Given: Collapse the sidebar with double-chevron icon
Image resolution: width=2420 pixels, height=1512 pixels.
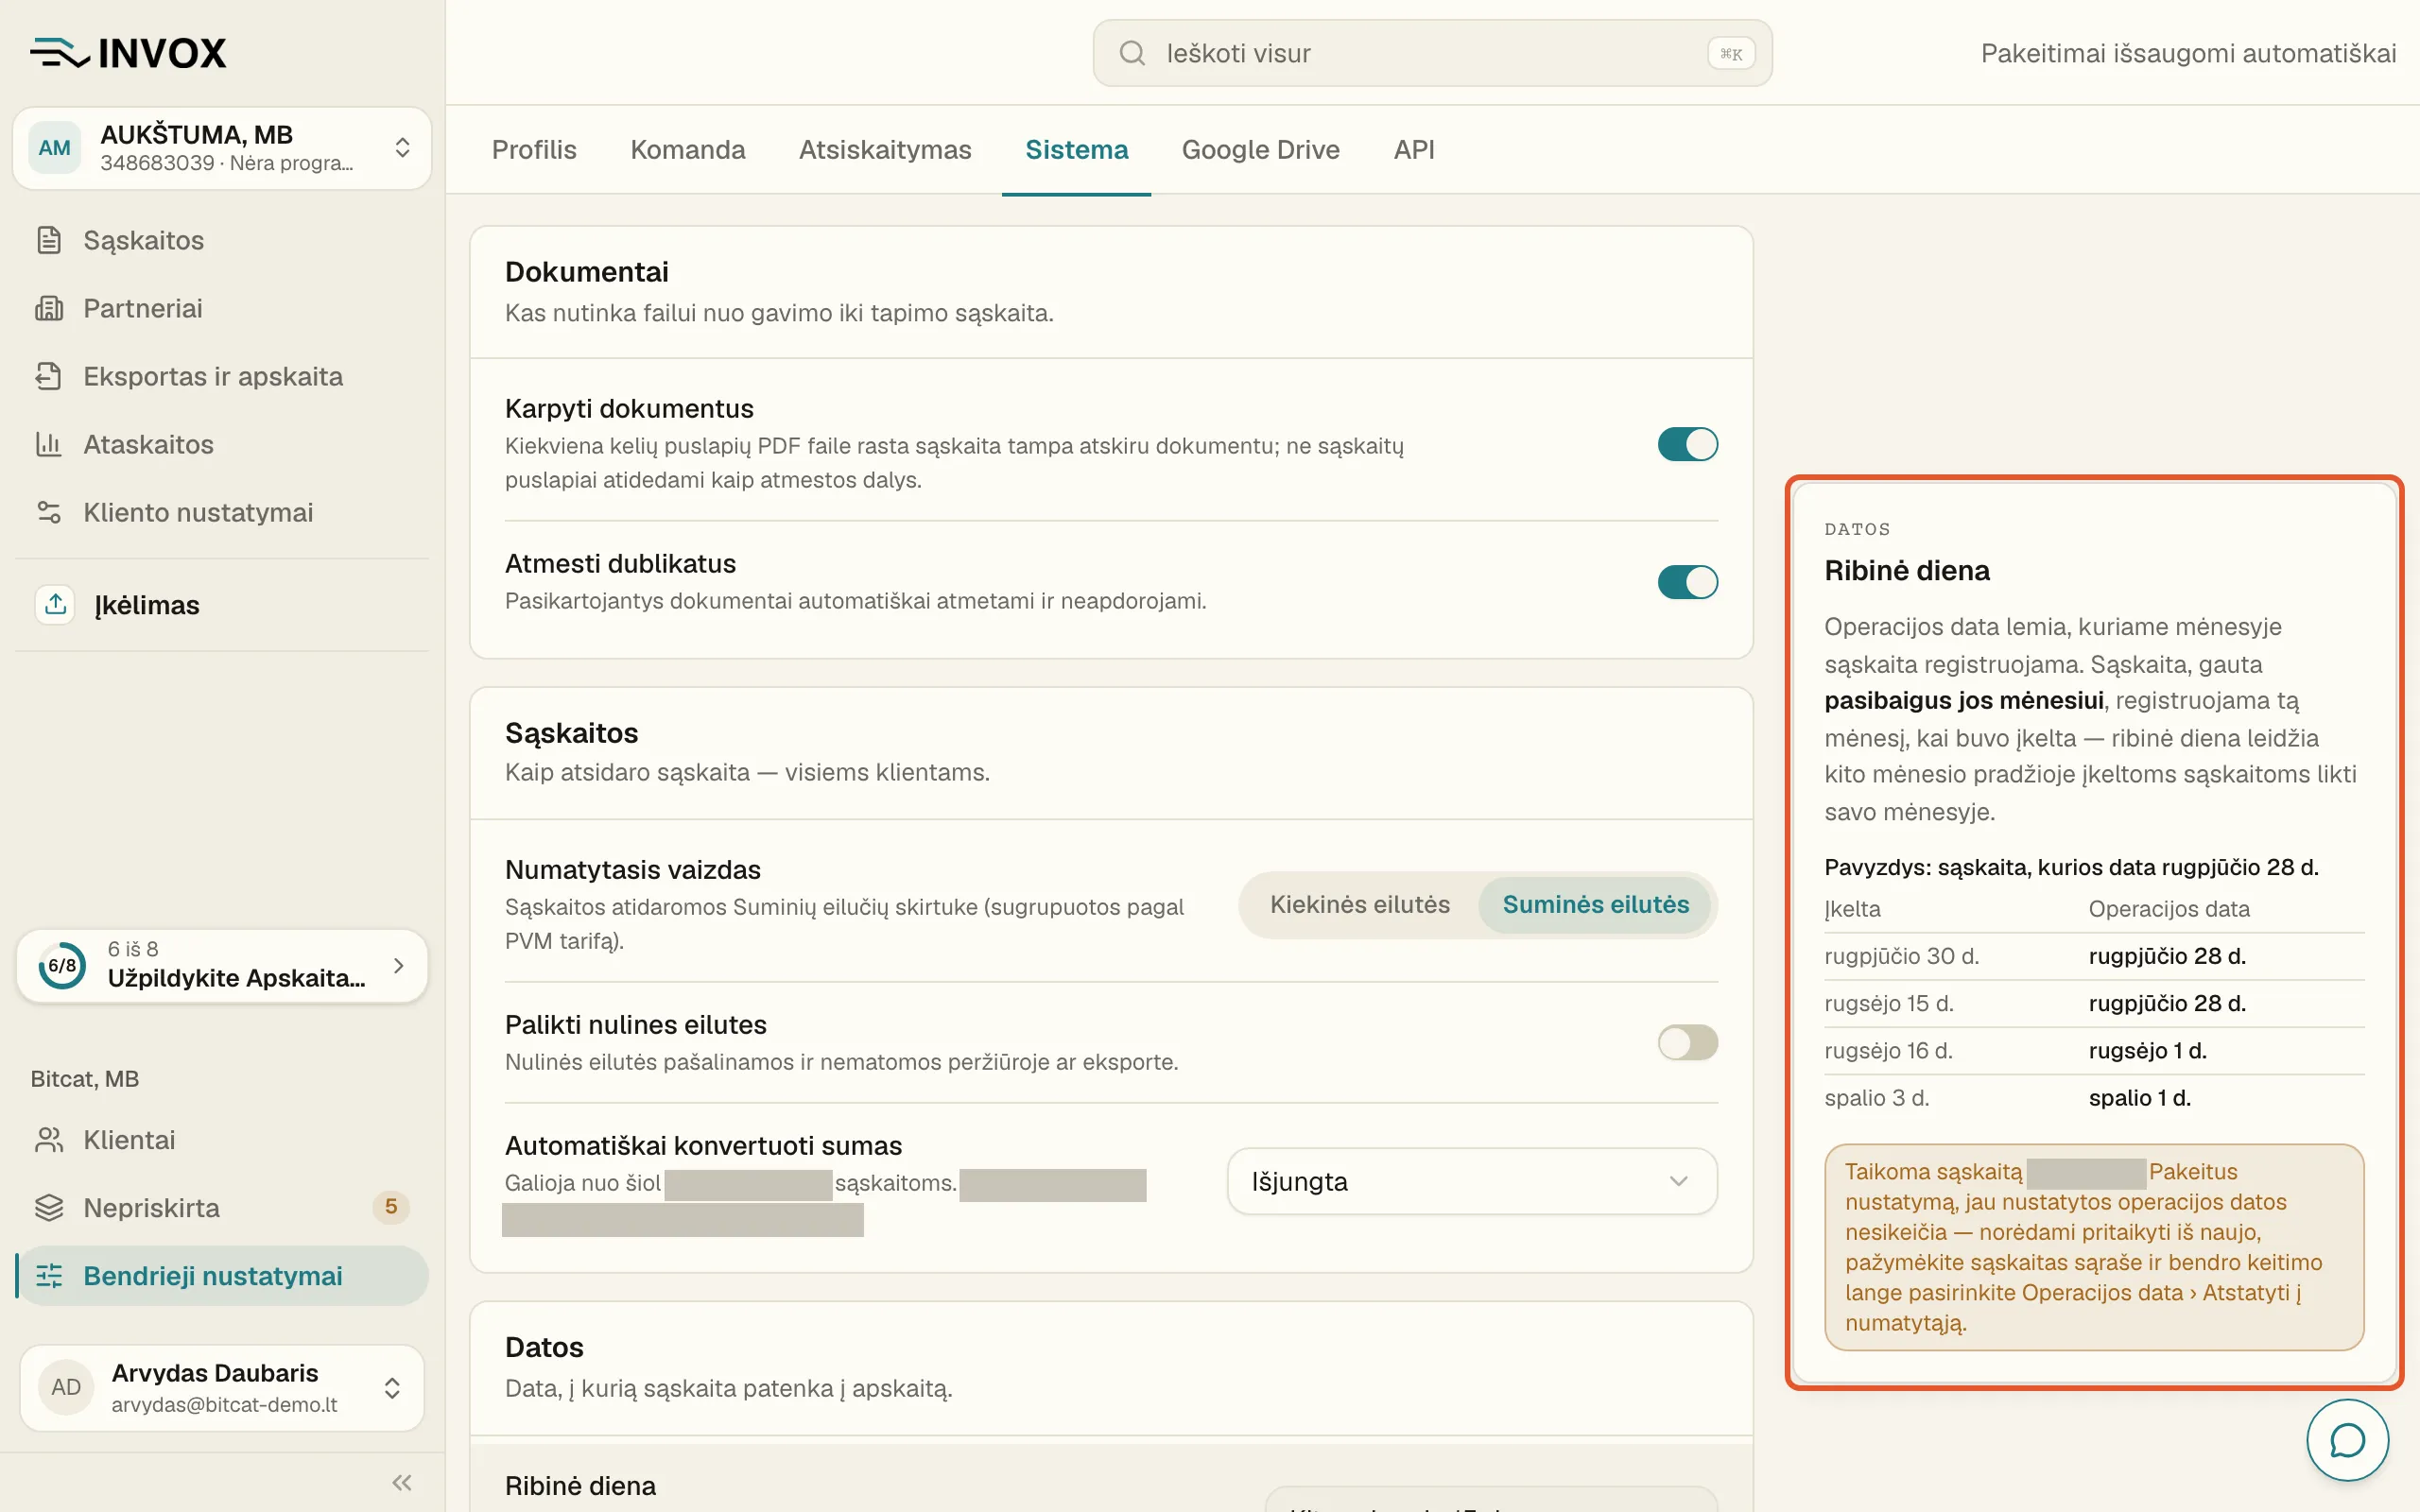Looking at the screenshot, I should (402, 1482).
